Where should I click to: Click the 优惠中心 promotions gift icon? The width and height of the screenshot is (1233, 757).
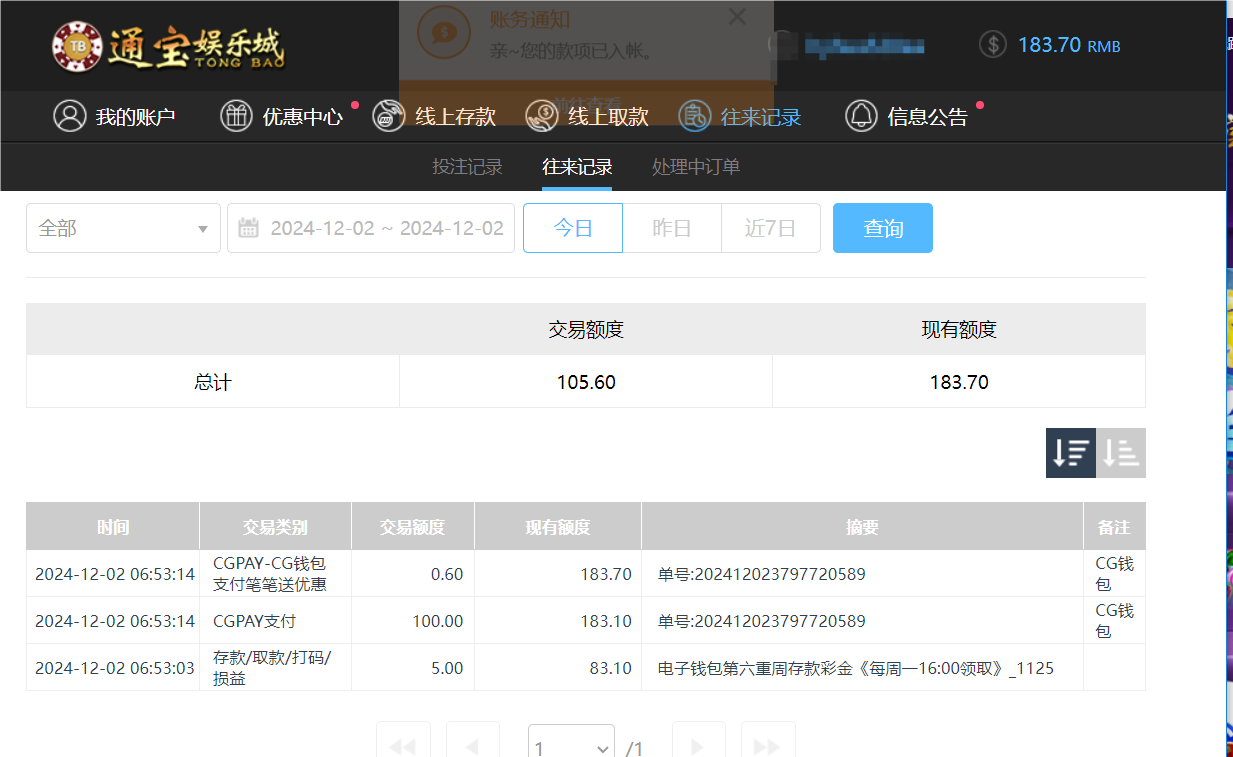236,116
